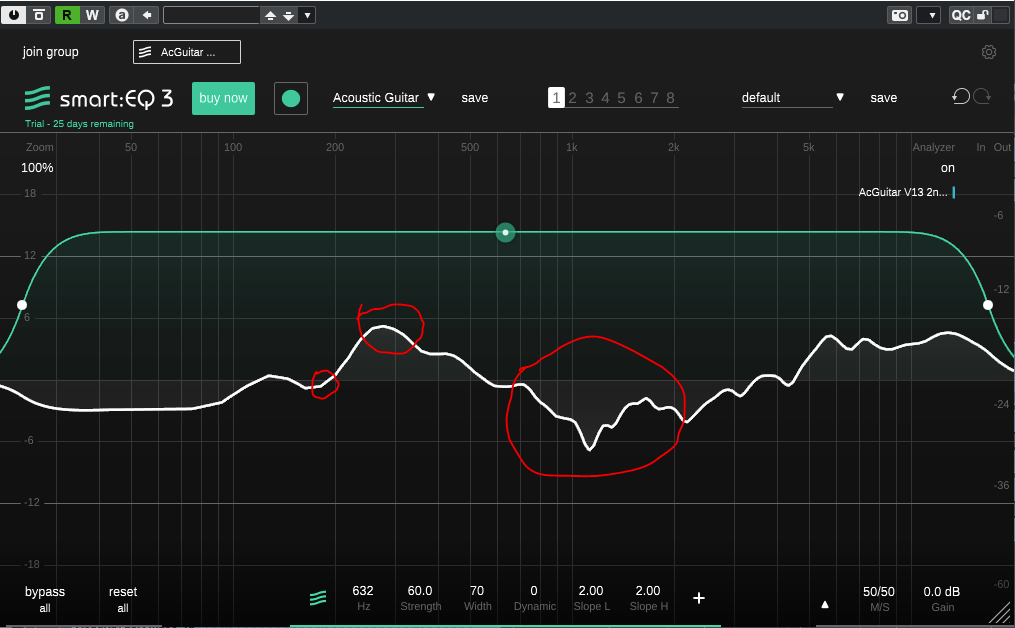Viewport: 1015px width, 628px height.
Task: Open the Acoustic Guitar profile dropdown
Action: click(x=385, y=98)
